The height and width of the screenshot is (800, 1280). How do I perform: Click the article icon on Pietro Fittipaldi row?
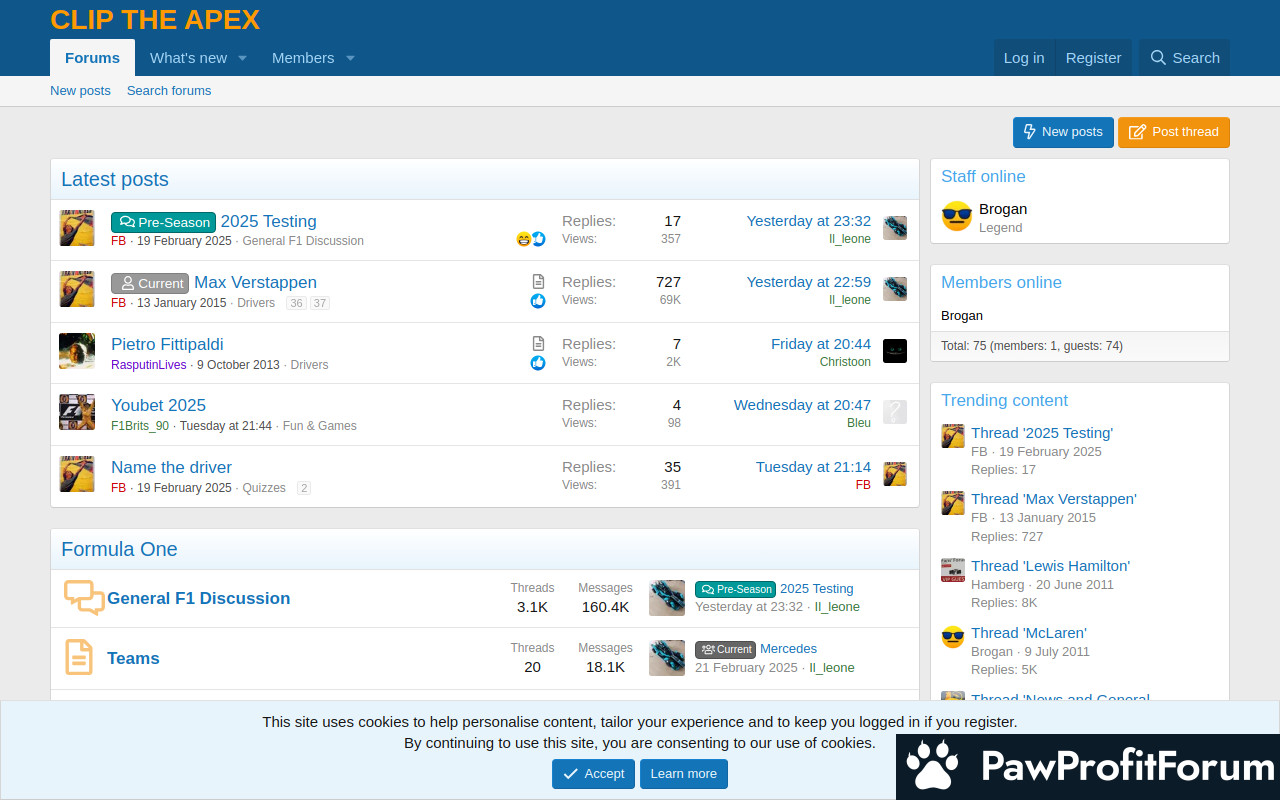point(538,344)
